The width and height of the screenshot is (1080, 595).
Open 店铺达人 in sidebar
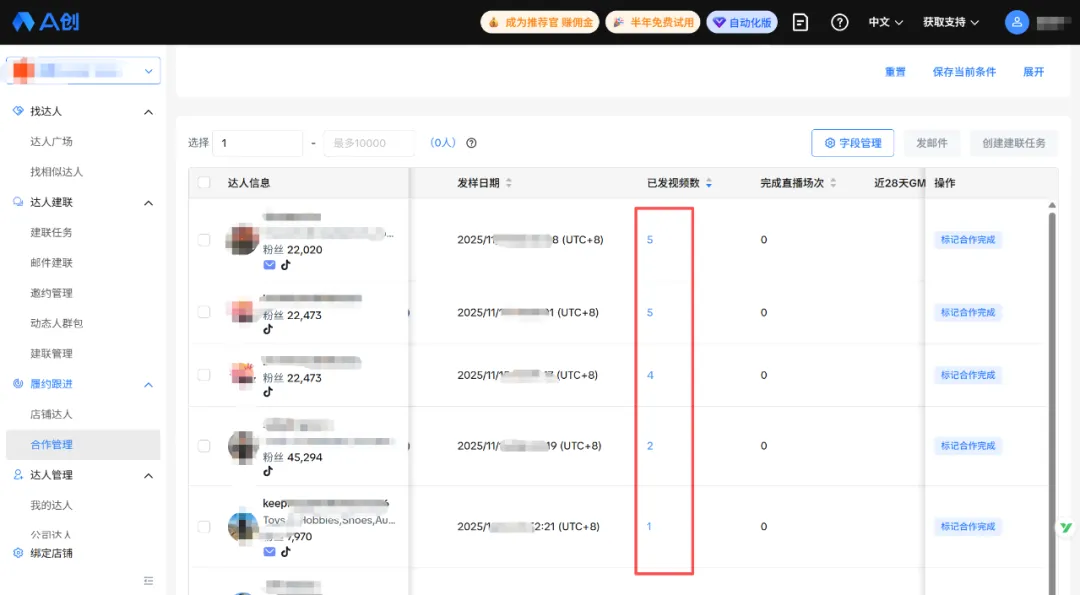51,414
